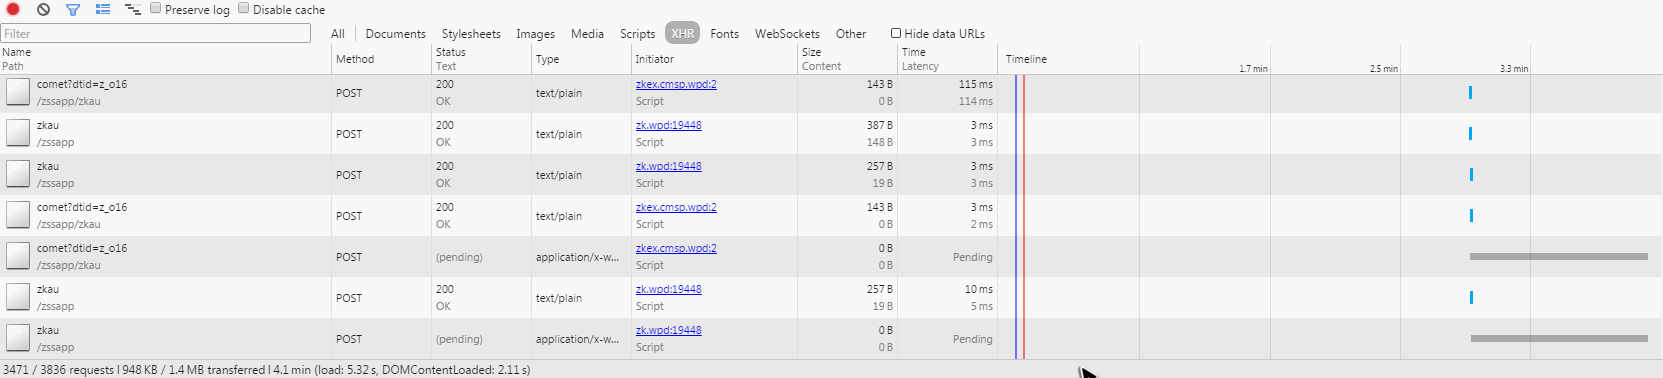Select zkau request name in 387 B row
The width and height of the screenshot is (1663, 378).
coord(48,125)
